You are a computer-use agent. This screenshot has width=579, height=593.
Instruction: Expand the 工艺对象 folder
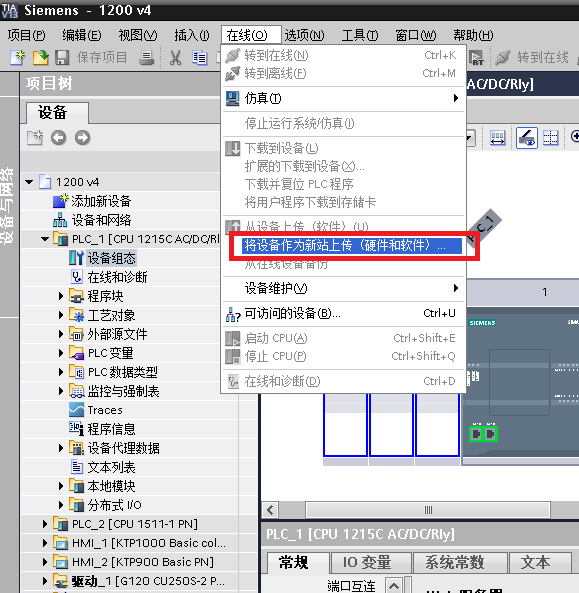(x=61, y=315)
